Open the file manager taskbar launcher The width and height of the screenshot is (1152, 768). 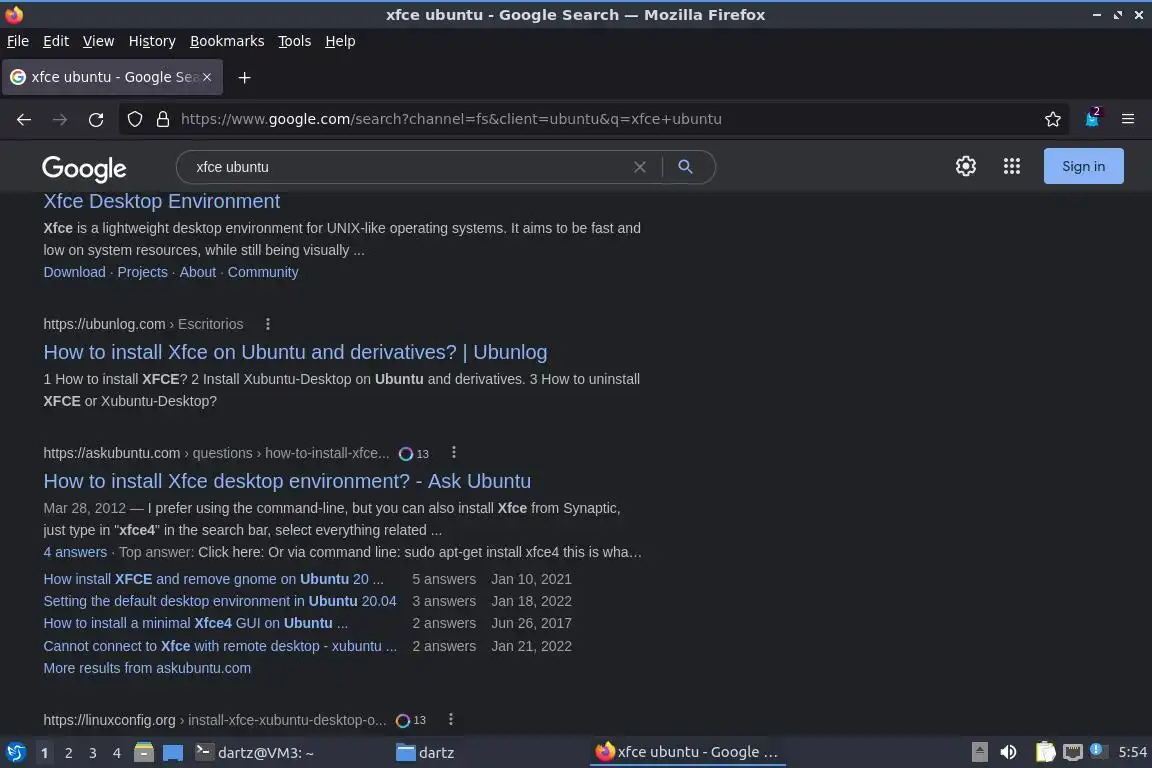pos(143,753)
